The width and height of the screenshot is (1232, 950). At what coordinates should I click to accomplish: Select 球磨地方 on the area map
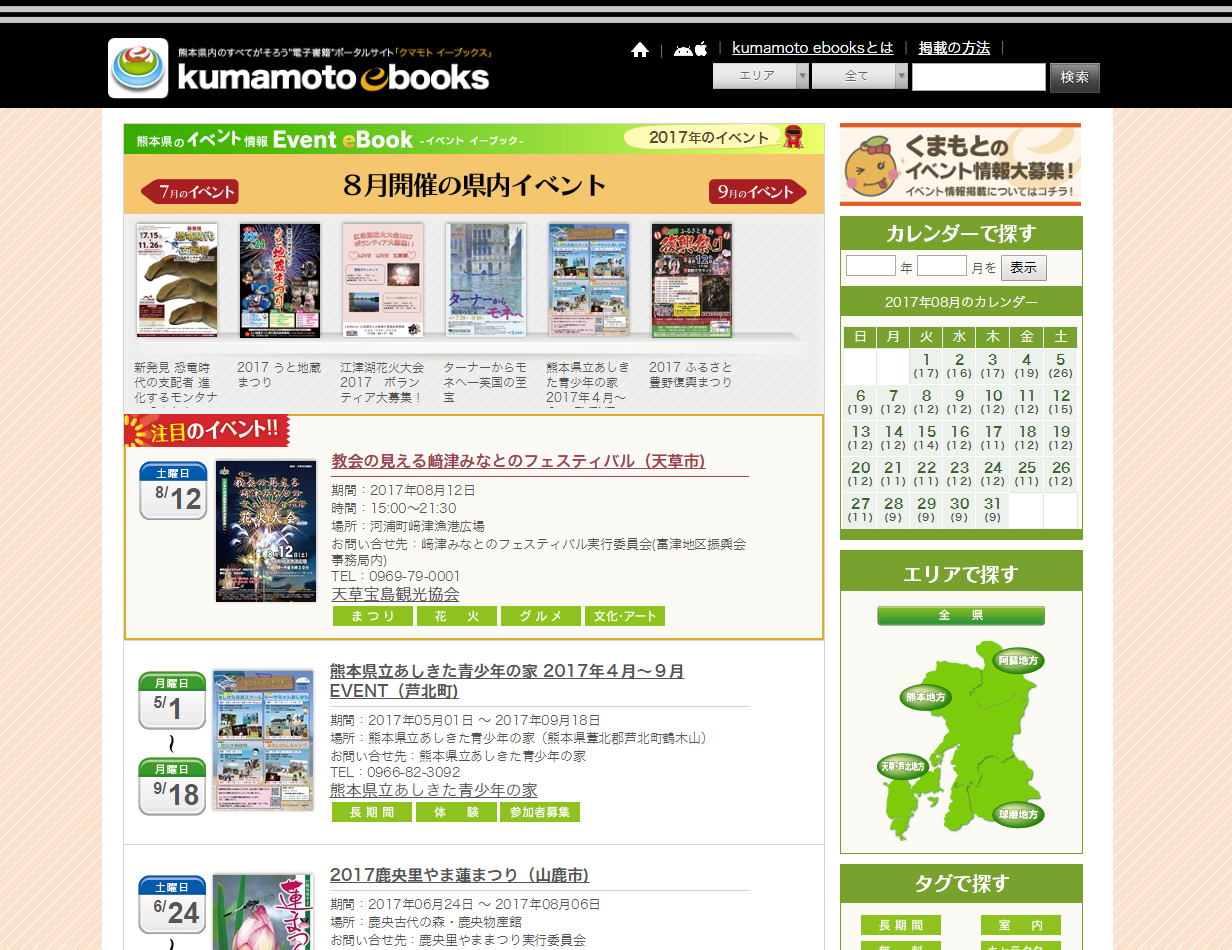tap(1018, 815)
